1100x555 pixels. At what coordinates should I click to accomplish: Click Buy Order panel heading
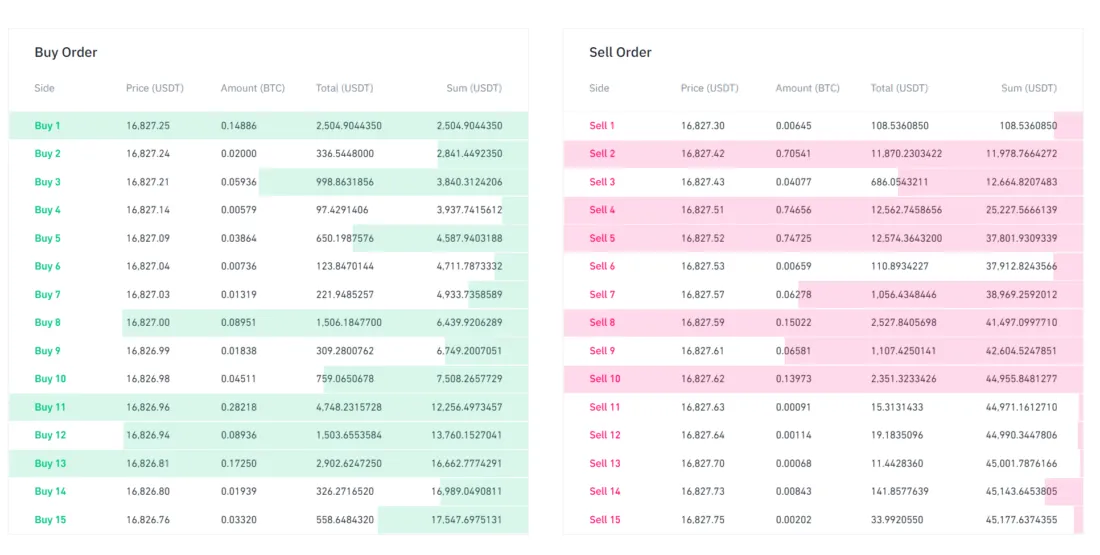[x=65, y=52]
